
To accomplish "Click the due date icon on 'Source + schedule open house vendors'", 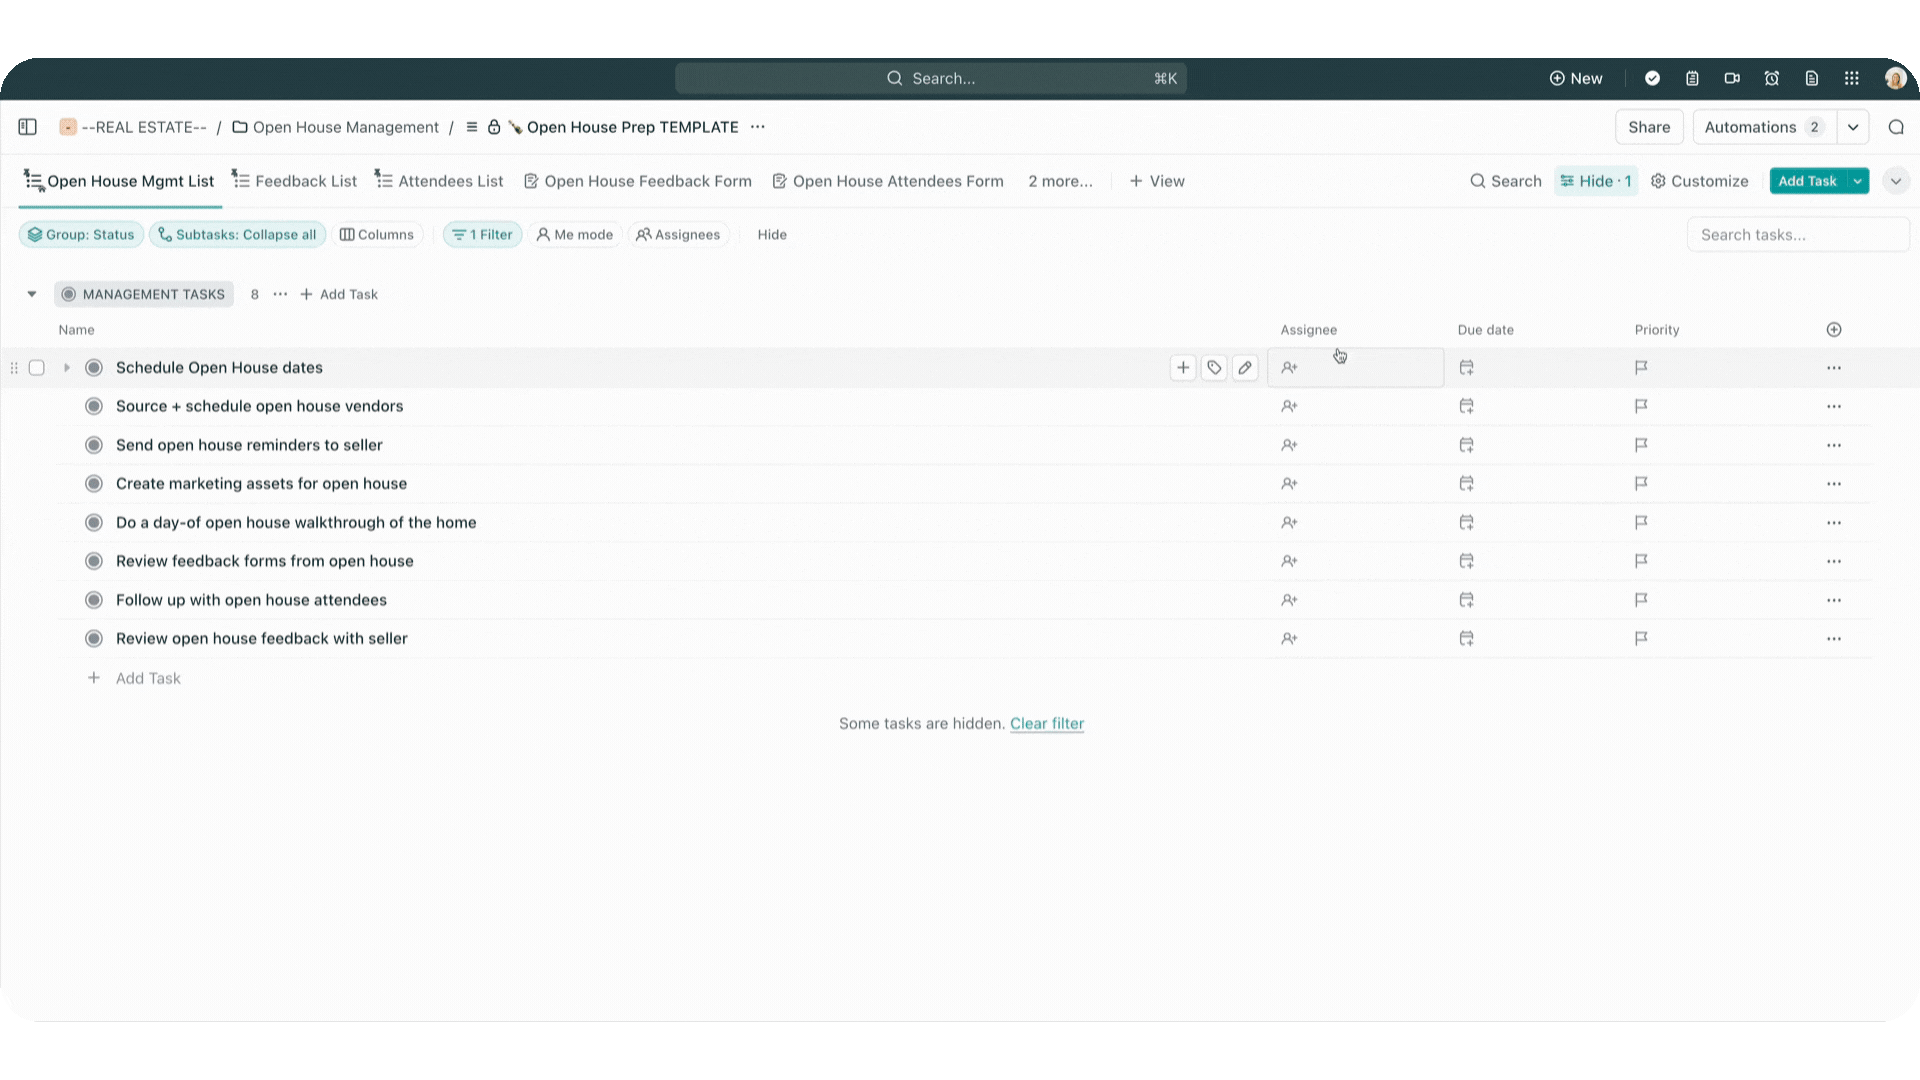I will point(1466,405).
